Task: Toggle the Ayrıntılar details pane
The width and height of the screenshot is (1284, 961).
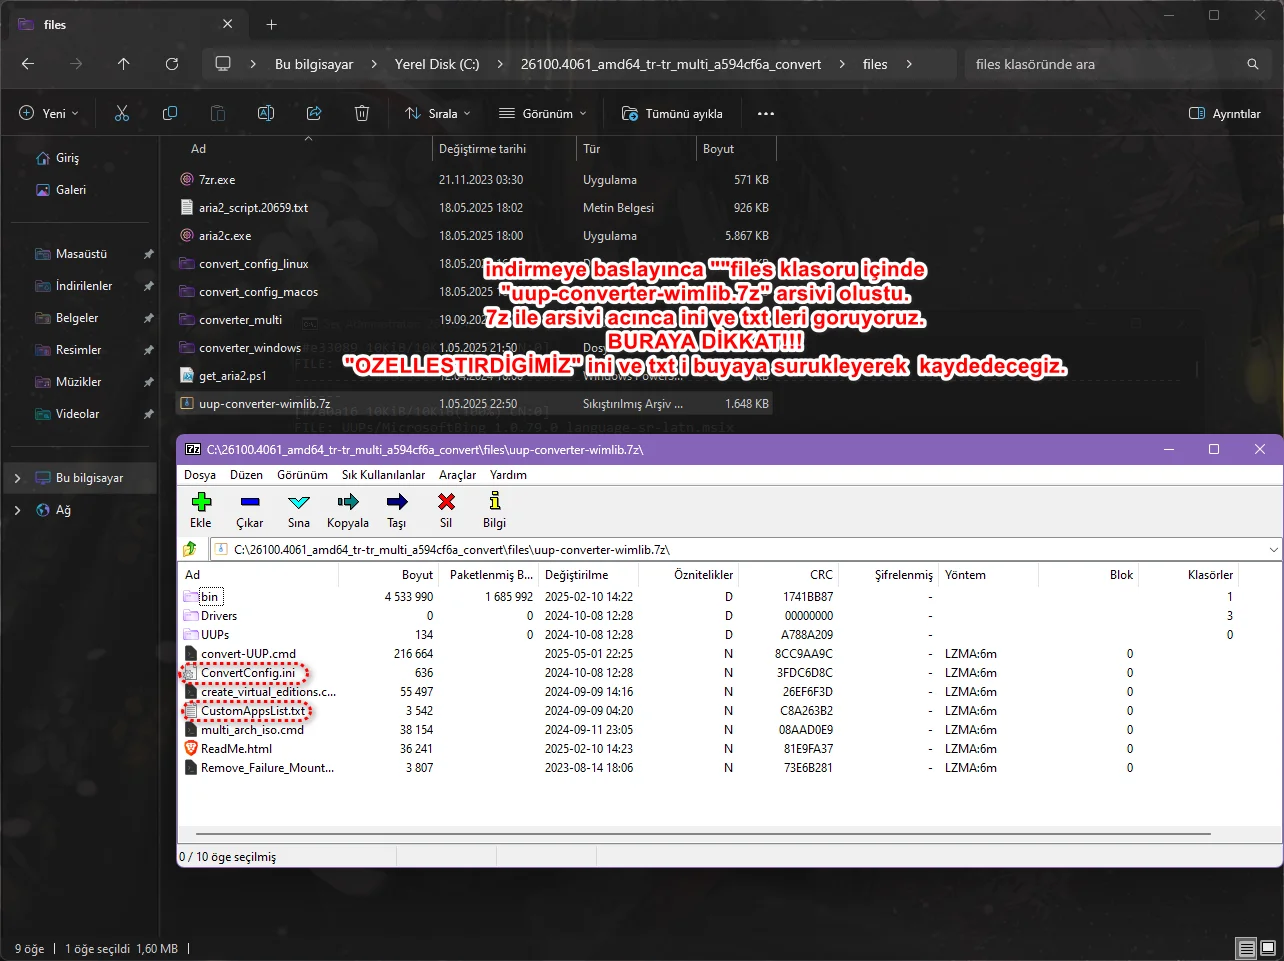Action: tap(1224, 113)
